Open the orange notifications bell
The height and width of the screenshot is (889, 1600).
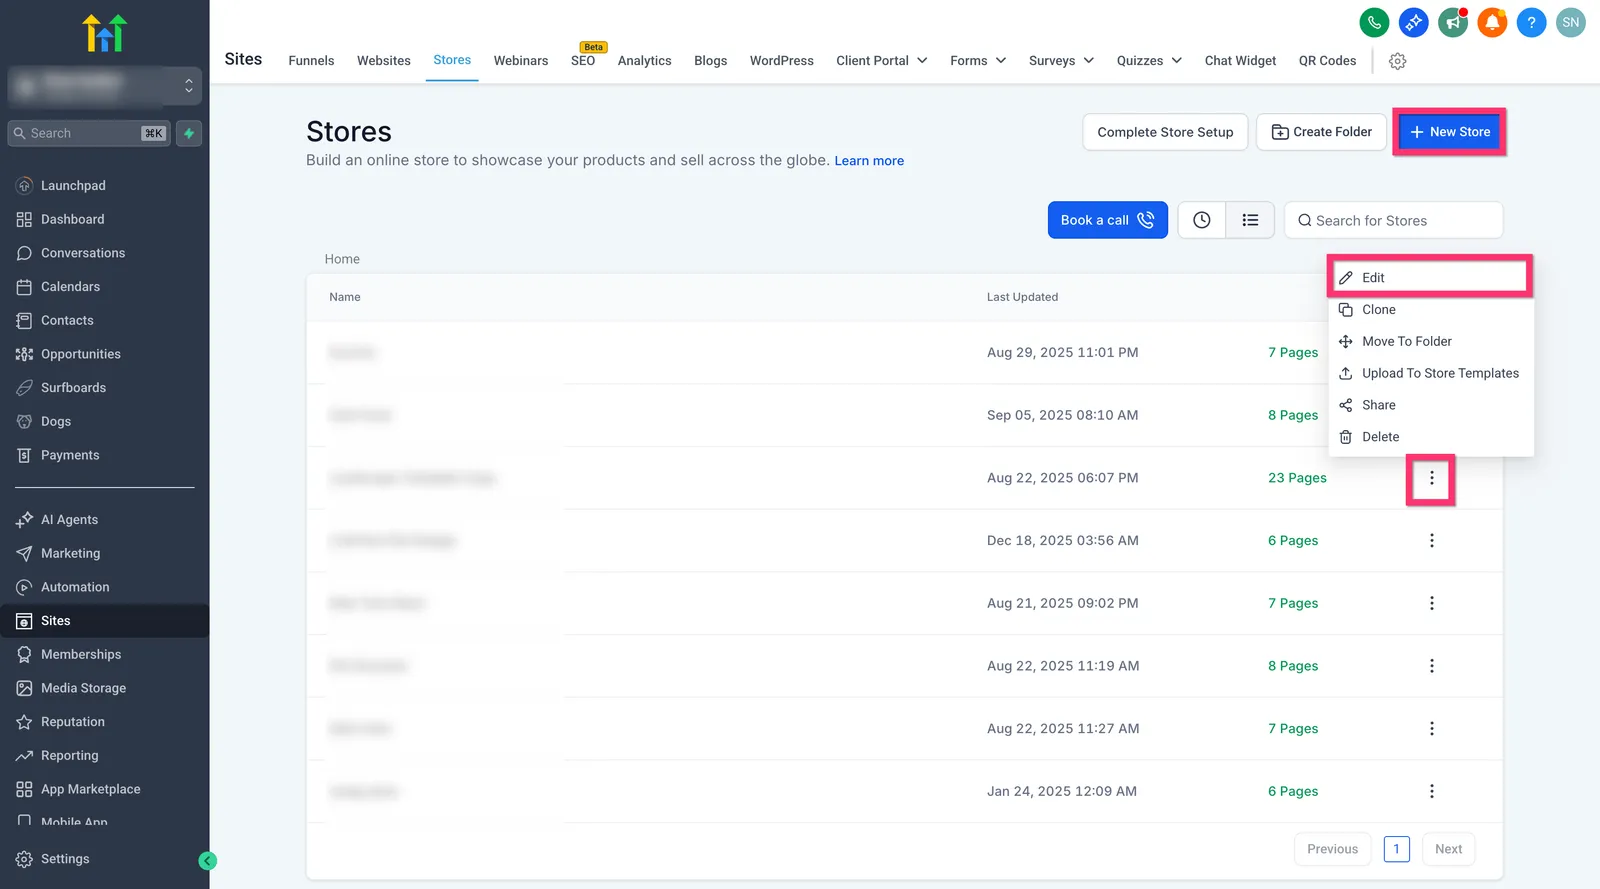(x=1492, y=22)
